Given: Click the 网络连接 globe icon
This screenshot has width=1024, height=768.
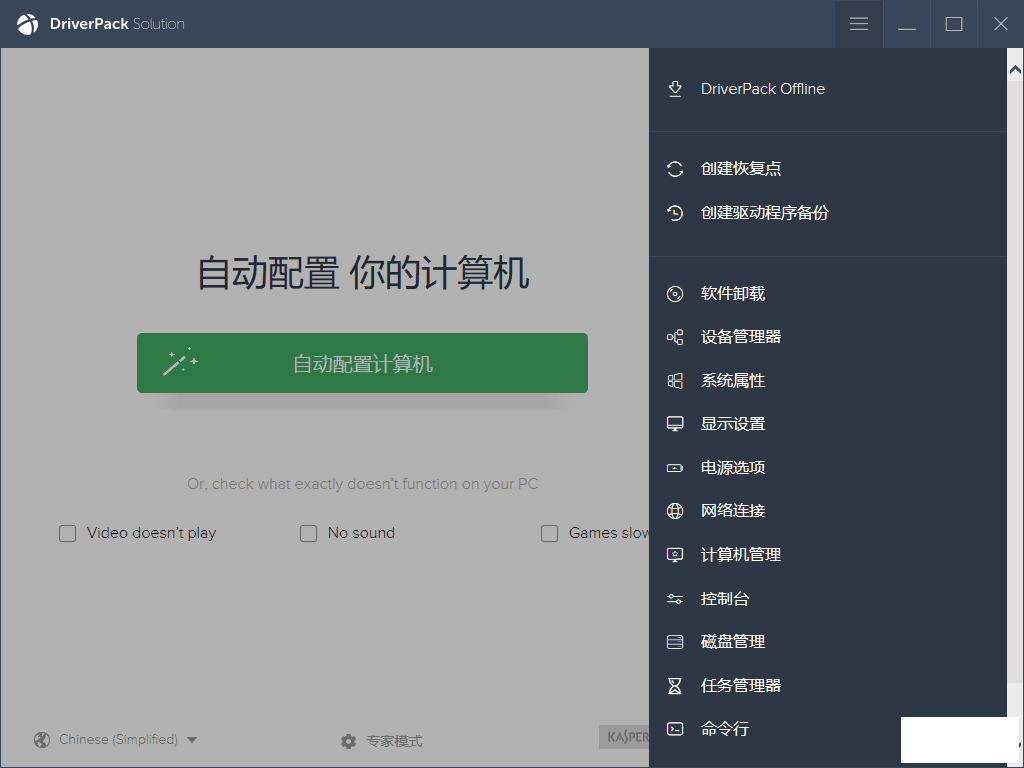Looking at the screenshot, I should pos(675,511).
